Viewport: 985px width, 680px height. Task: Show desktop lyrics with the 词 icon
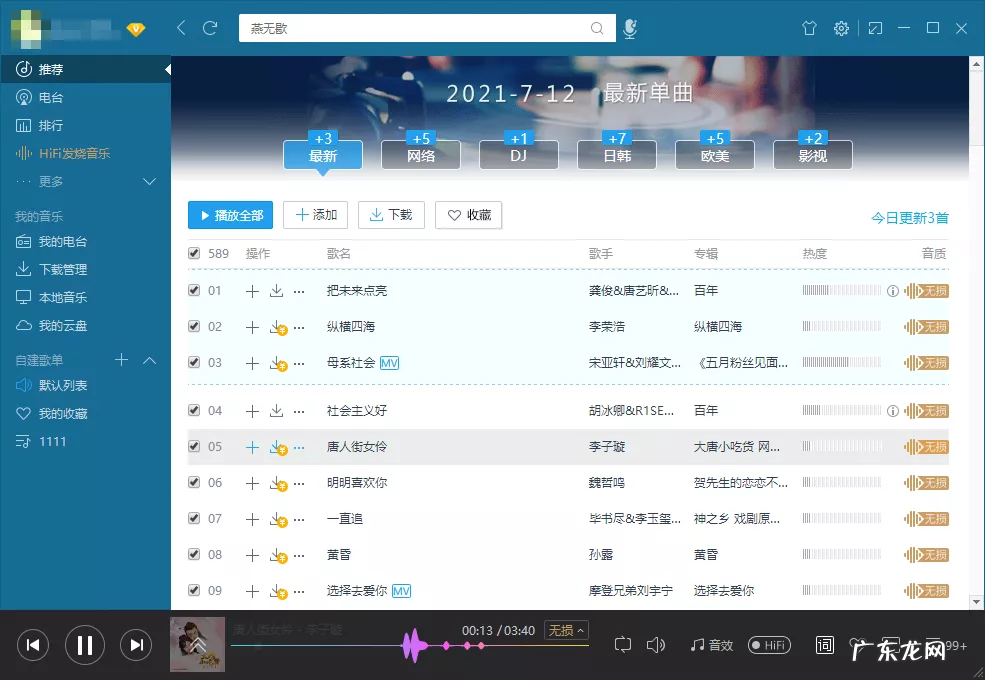pyautogui.click(x=824, y=645)
